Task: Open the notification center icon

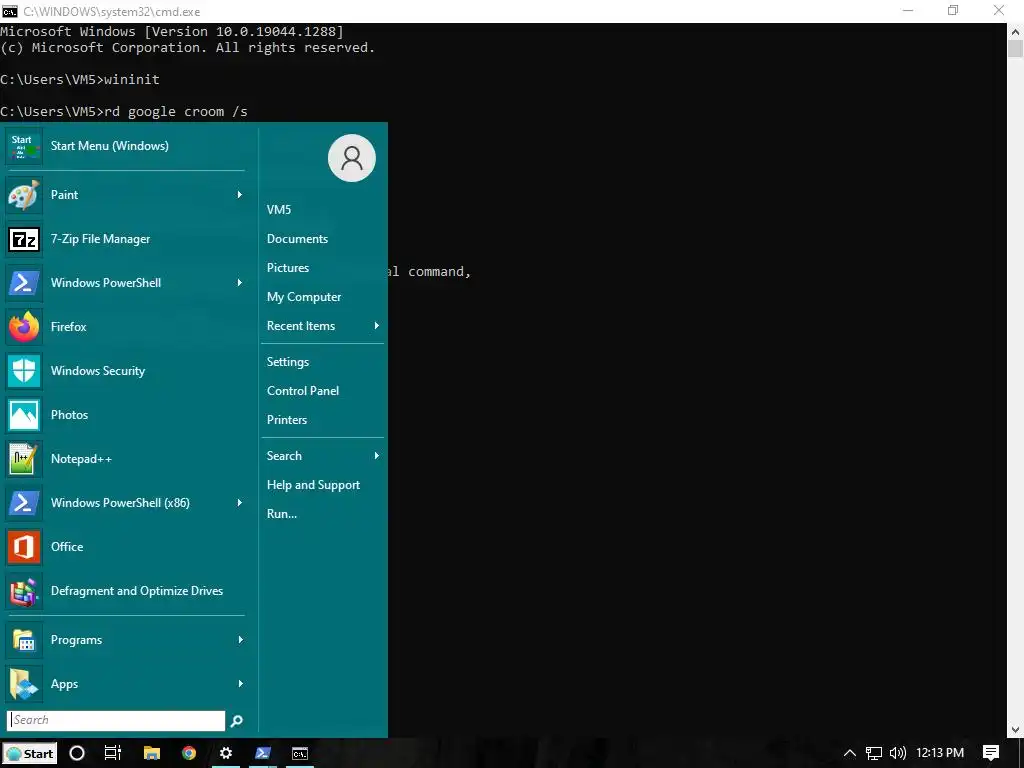Action: click(991, 753)
